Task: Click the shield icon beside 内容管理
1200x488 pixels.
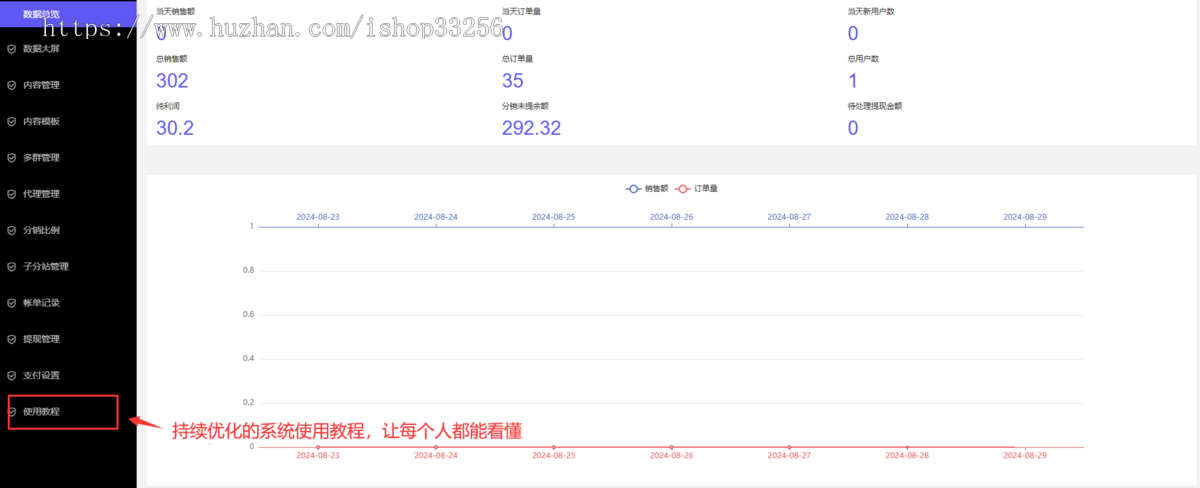Action: pyautogui.click(x=12, y=85)
